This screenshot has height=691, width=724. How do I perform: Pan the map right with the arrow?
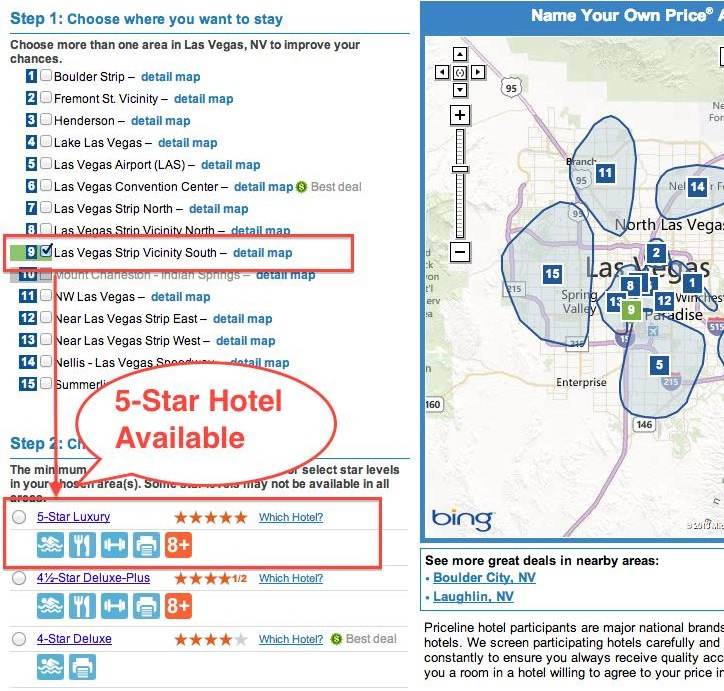(x=478, y=72)
